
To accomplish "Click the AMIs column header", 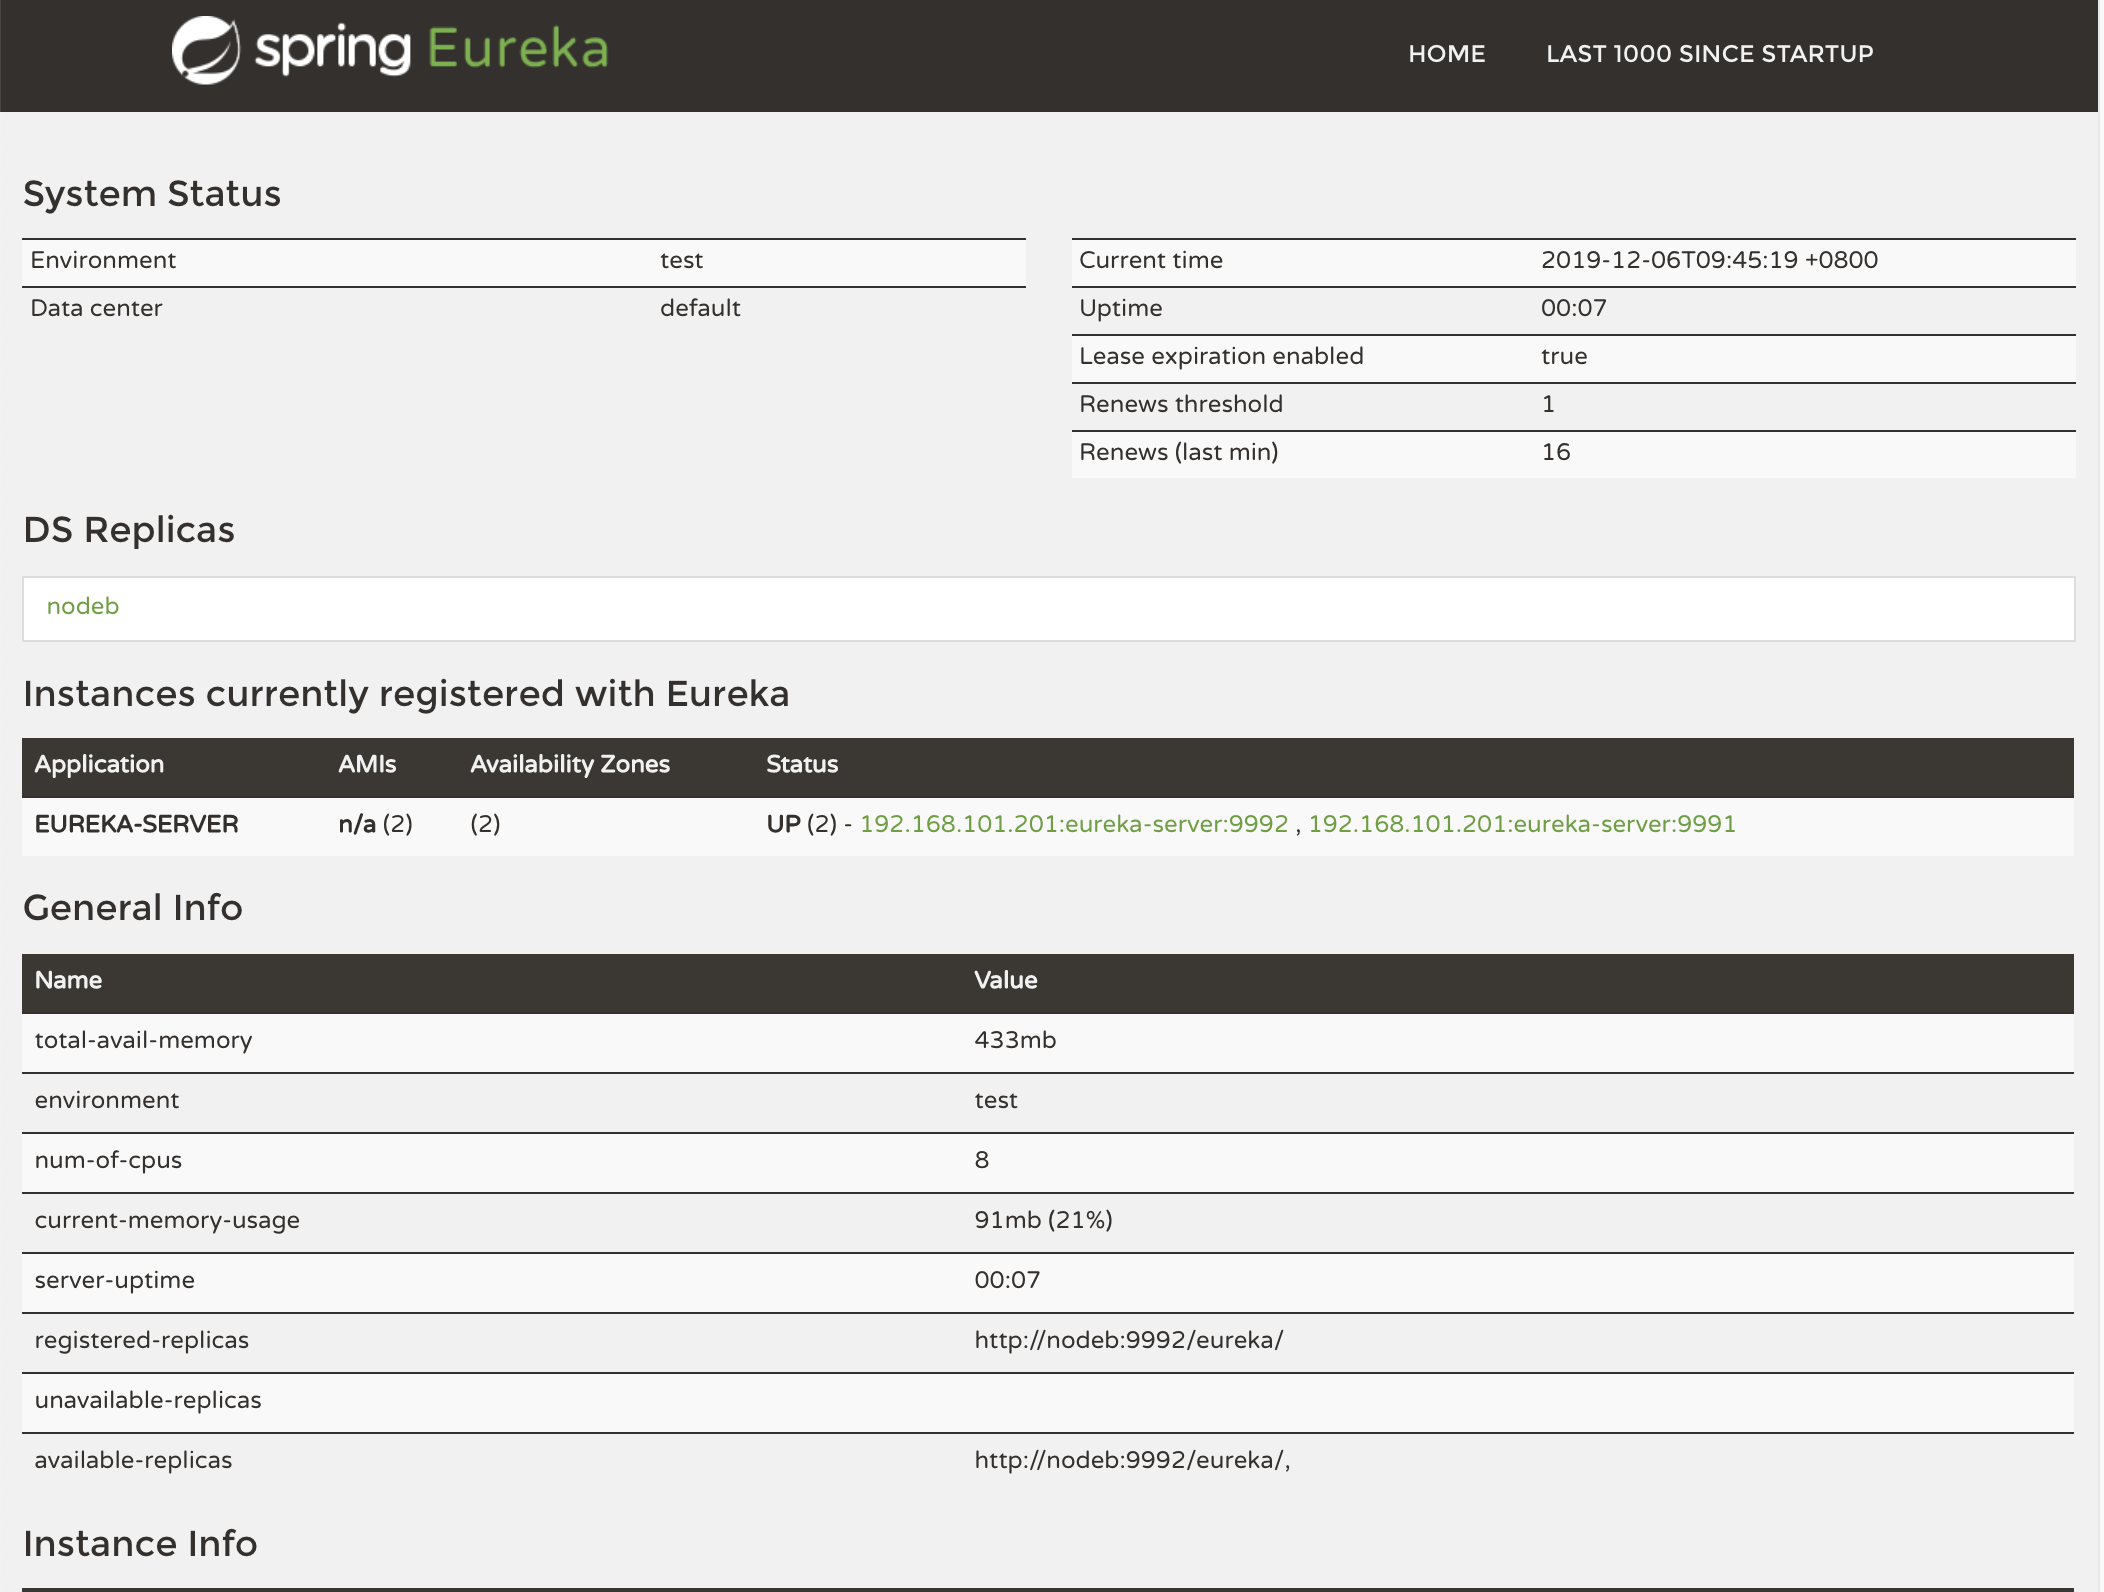I will (x=367, y=765).
